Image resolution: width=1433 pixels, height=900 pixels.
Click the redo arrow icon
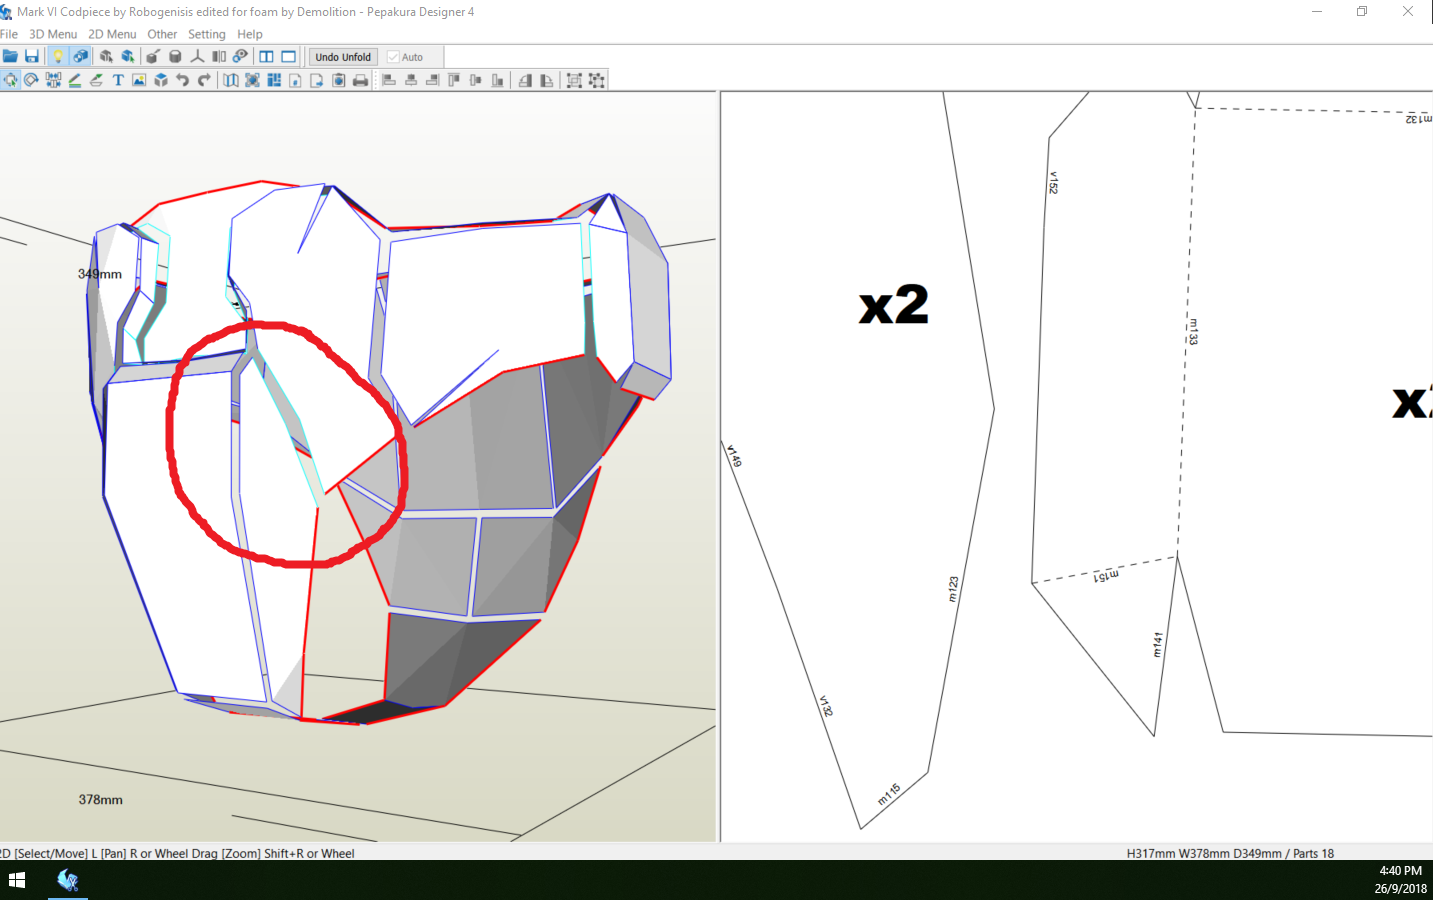coord(205,80)
